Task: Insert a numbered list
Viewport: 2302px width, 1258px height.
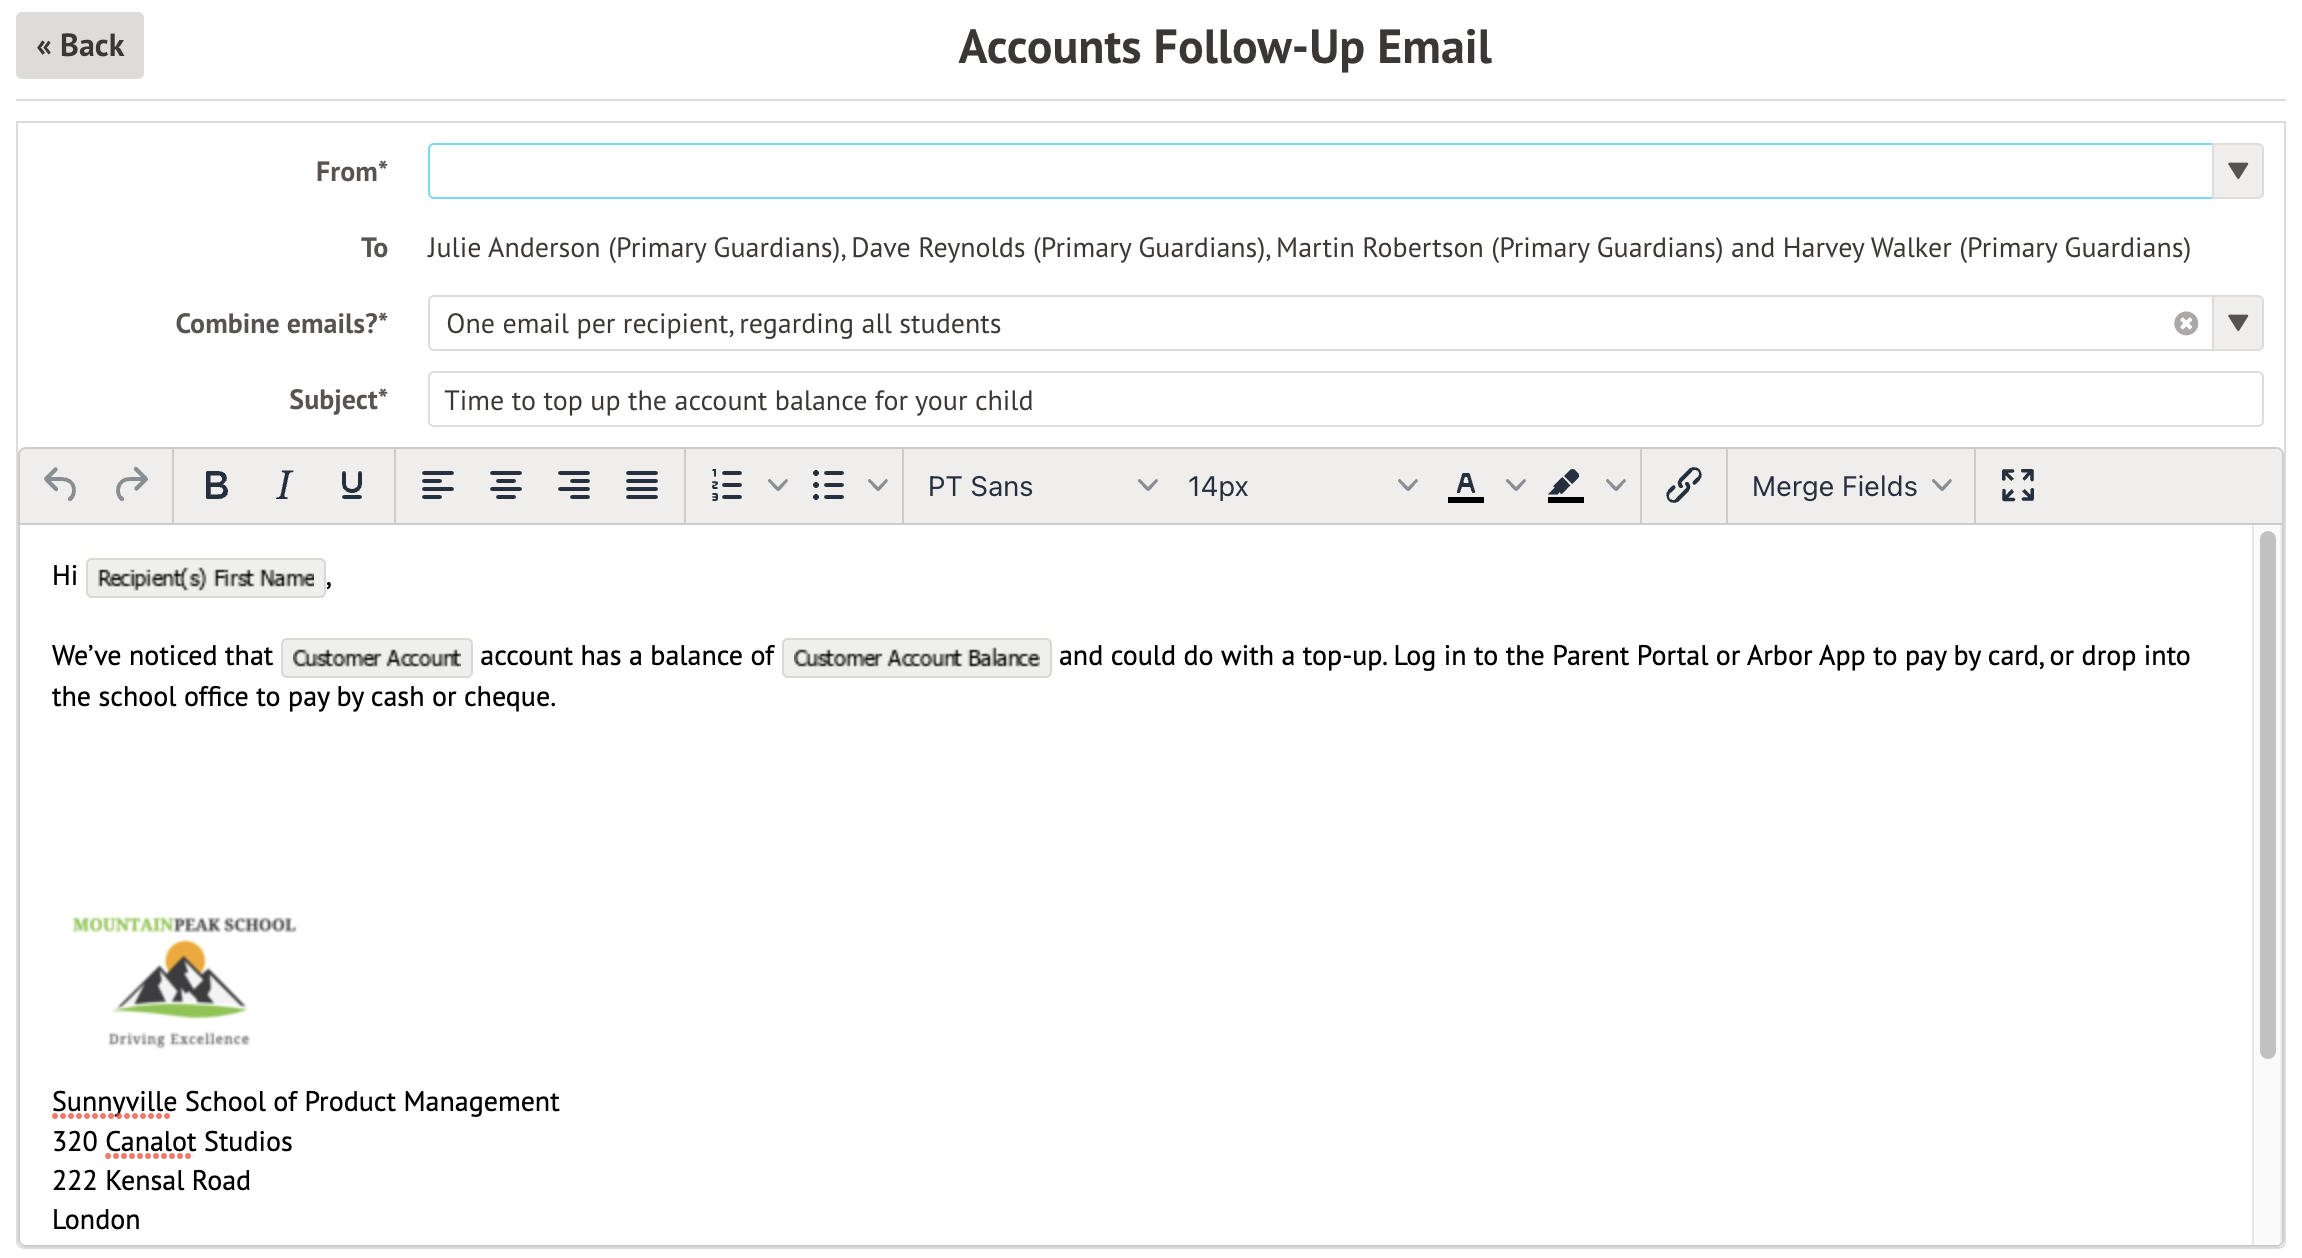Action: coord(727,485)
